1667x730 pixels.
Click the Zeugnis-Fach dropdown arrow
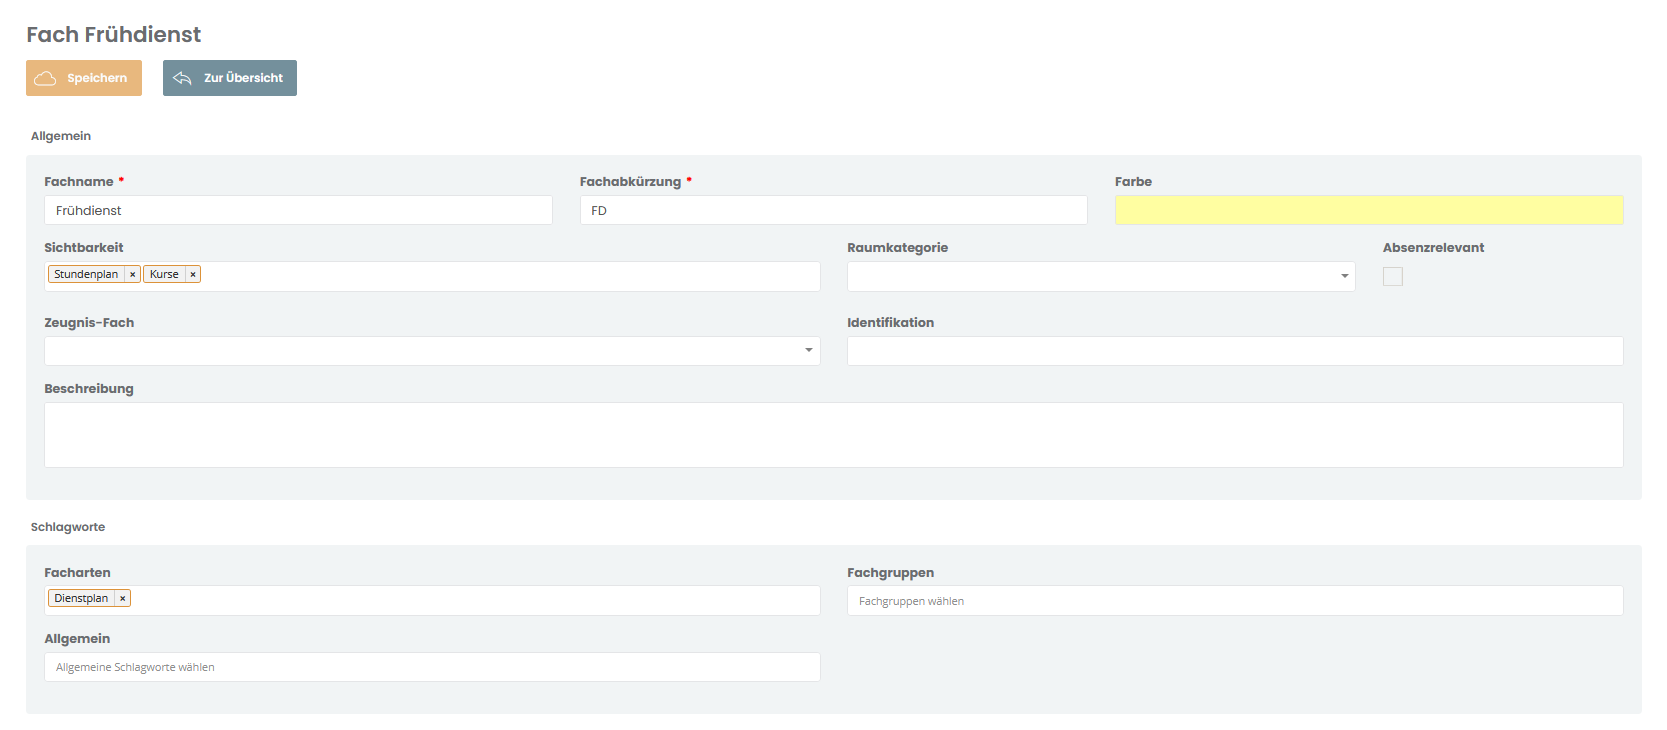pos(809,351)
